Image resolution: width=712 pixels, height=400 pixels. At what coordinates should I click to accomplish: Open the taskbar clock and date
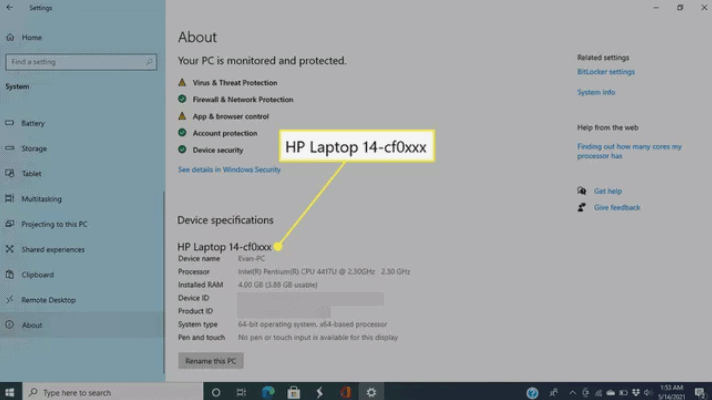coord(672,392)
